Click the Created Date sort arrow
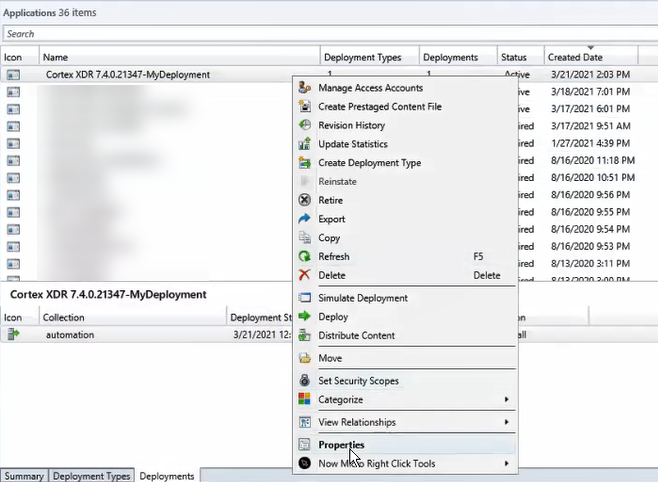658x482 pixels. (591, 47)
